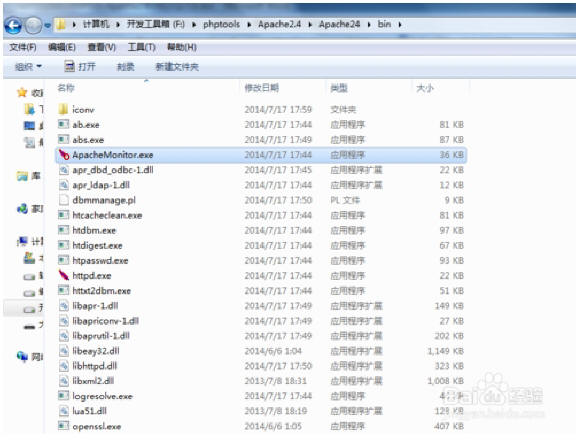This screenshot has height=447, width=576.
Task: Click 刻录 toolbar button
Action: (x=126, y=67)
